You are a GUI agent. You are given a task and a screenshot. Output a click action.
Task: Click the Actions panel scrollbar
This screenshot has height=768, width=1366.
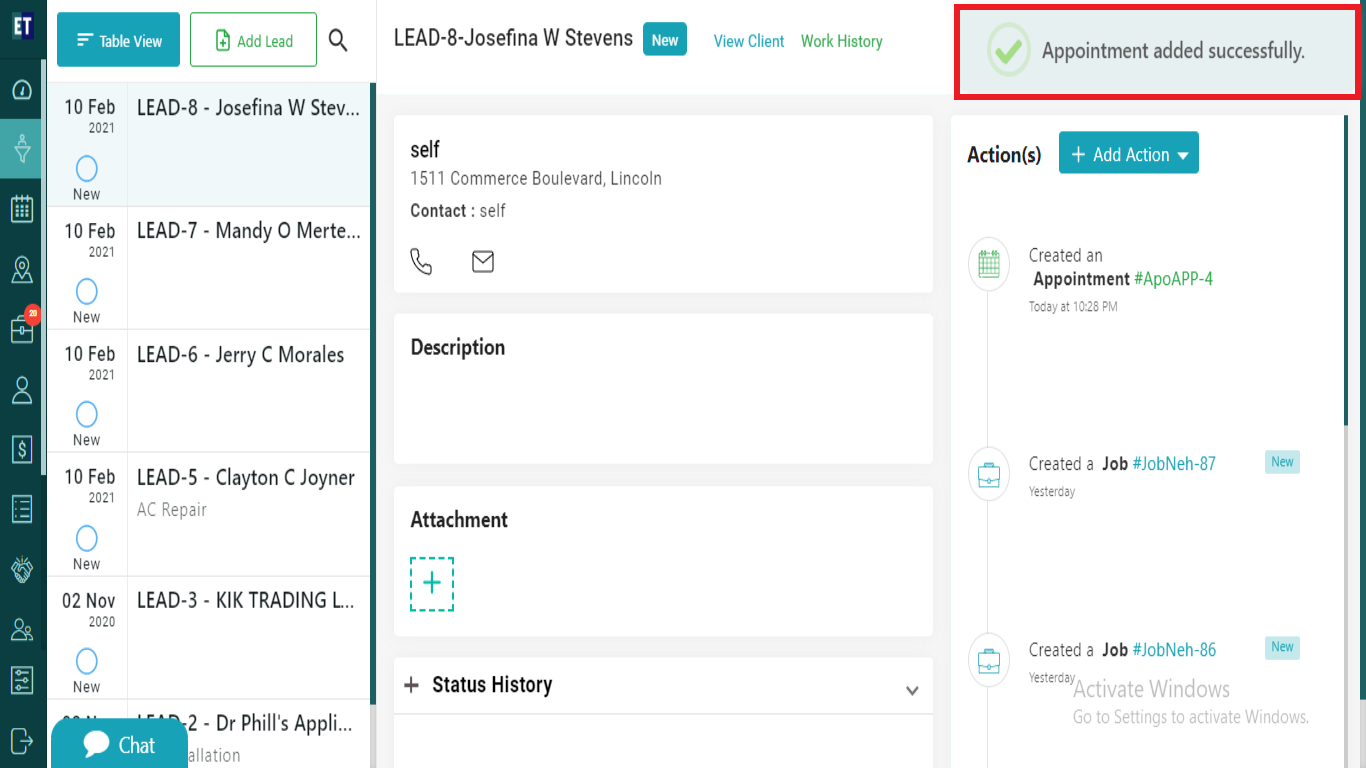click(1347, 270)
